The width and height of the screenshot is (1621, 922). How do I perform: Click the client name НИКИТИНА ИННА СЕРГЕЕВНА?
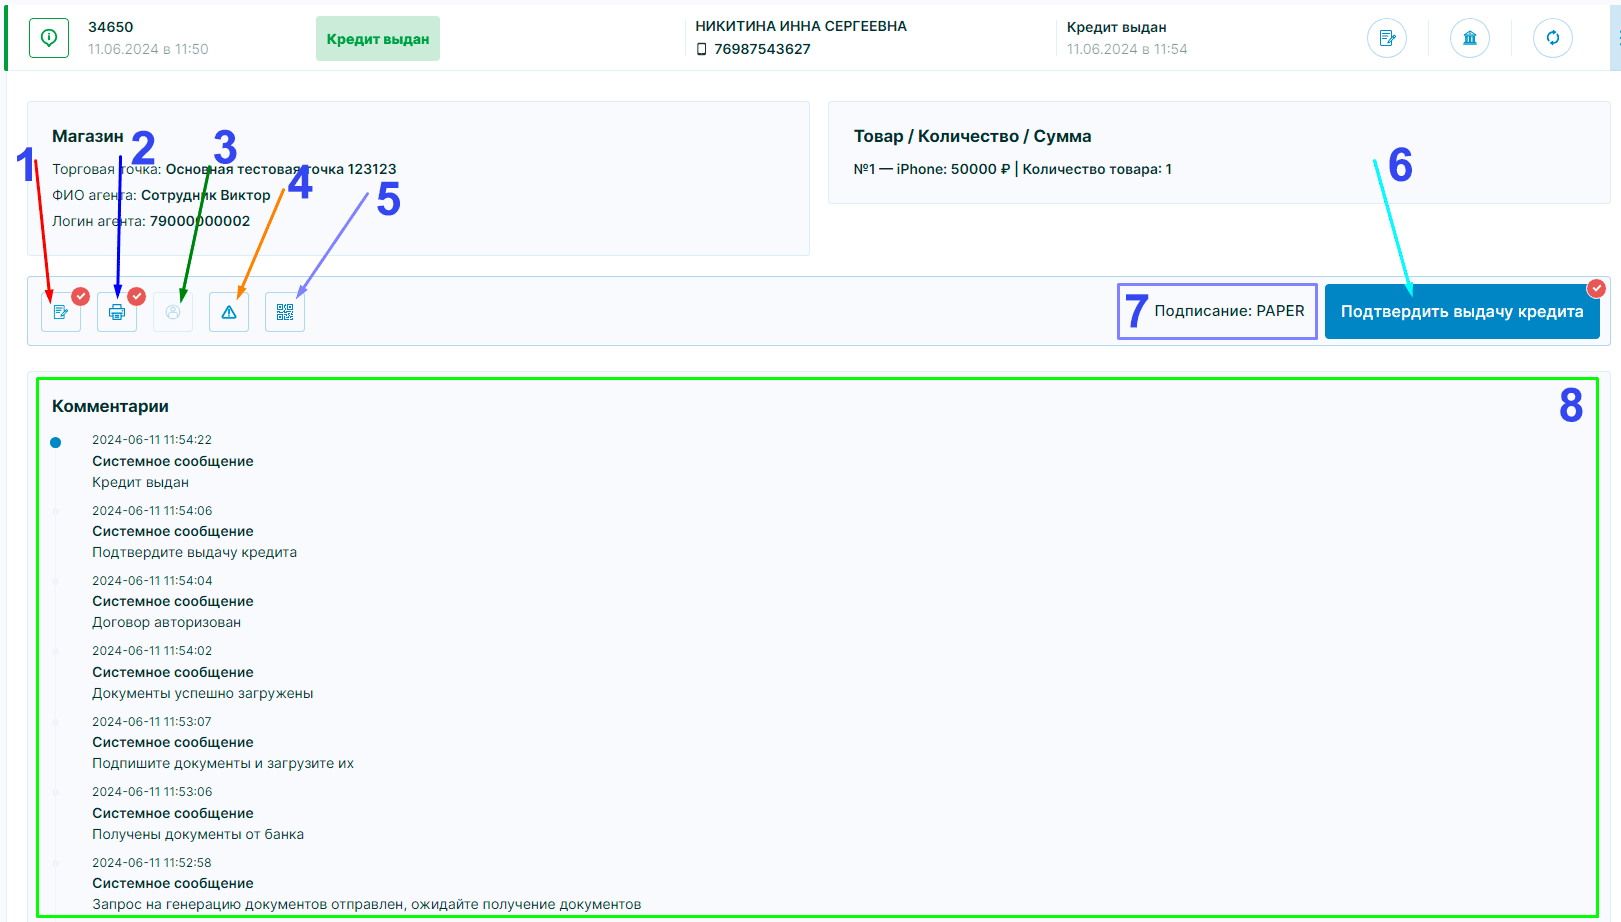801,27
